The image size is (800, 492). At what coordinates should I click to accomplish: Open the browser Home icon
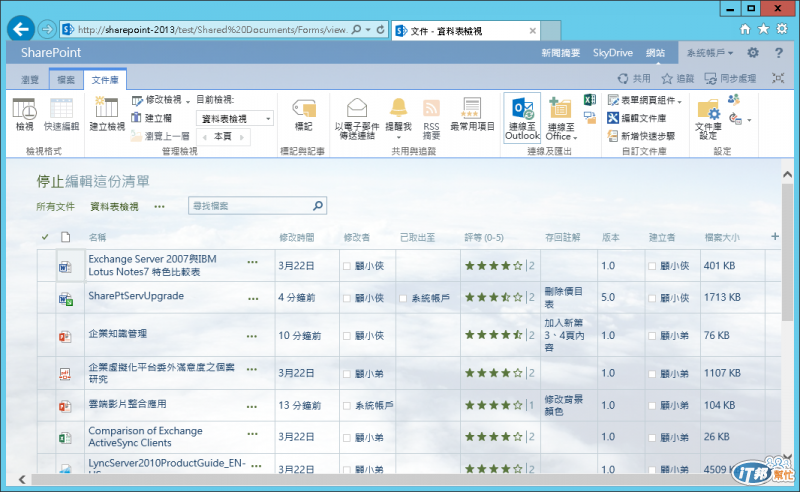coord(745,29)
